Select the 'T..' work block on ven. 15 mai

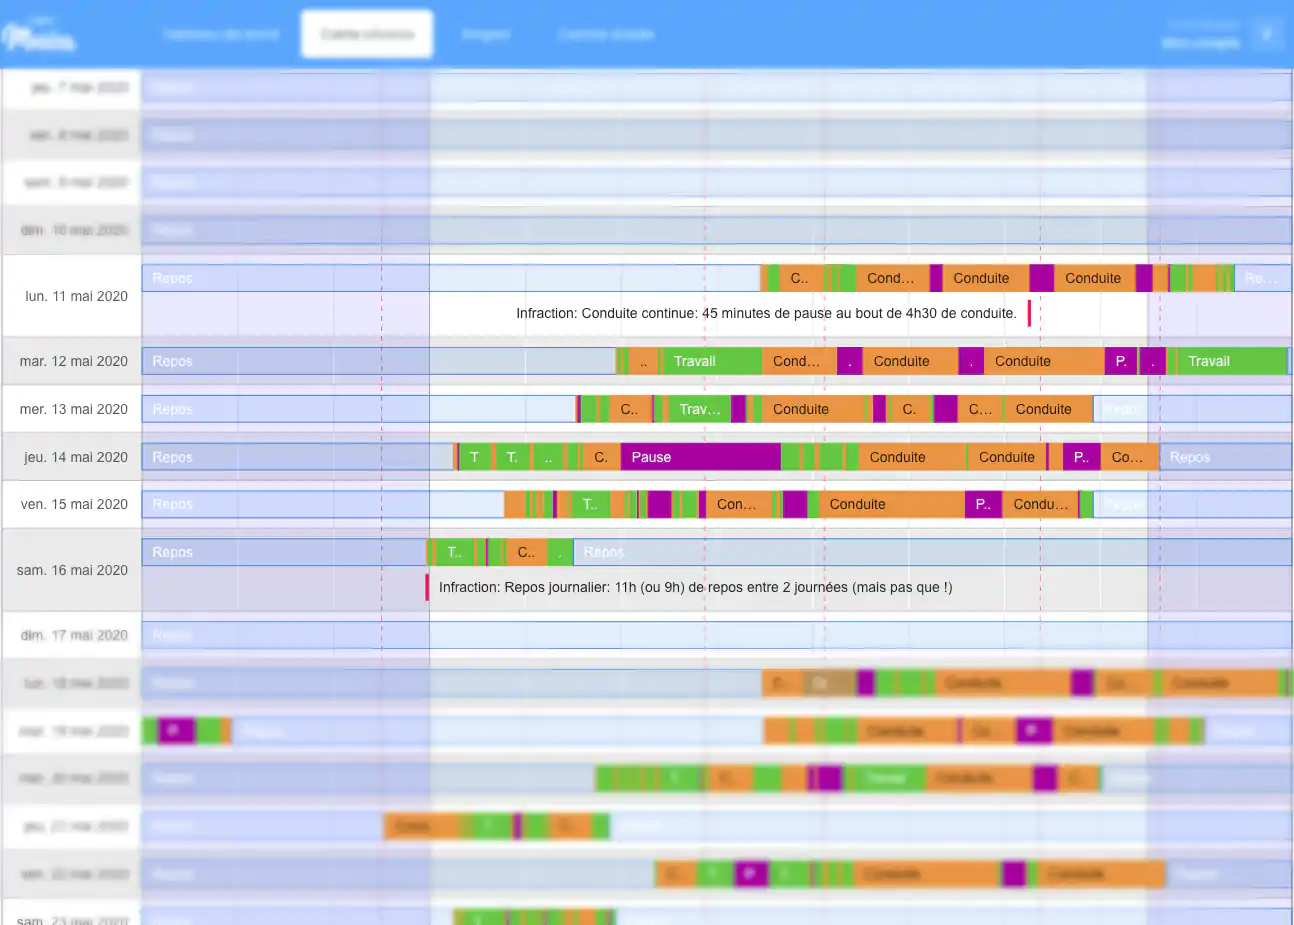point(590,504)
